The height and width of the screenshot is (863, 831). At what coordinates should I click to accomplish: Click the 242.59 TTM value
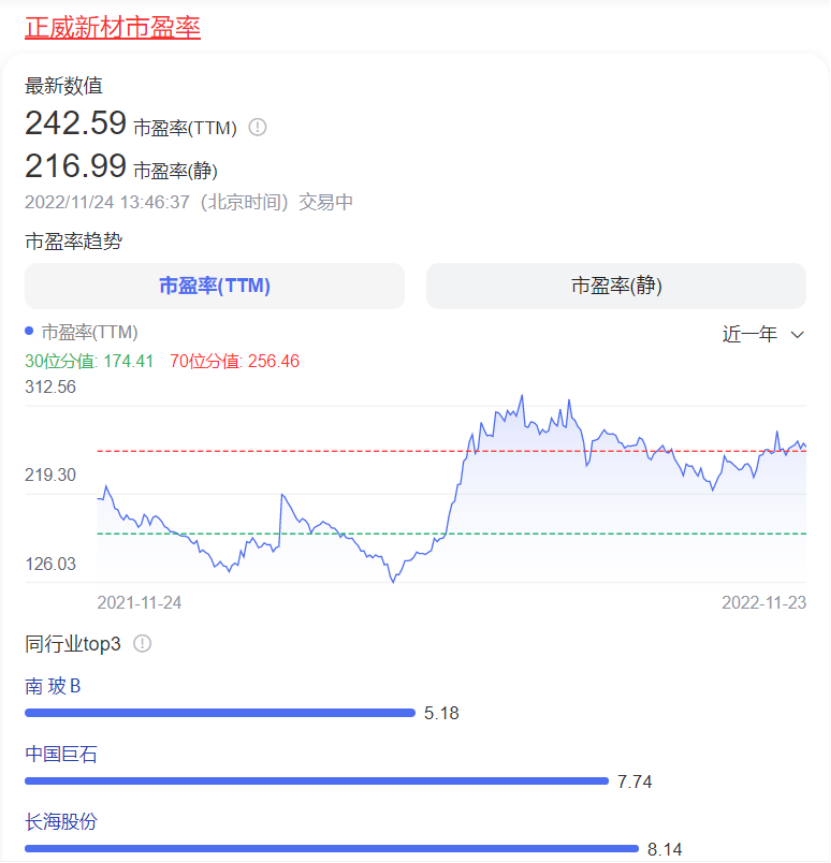76,123
